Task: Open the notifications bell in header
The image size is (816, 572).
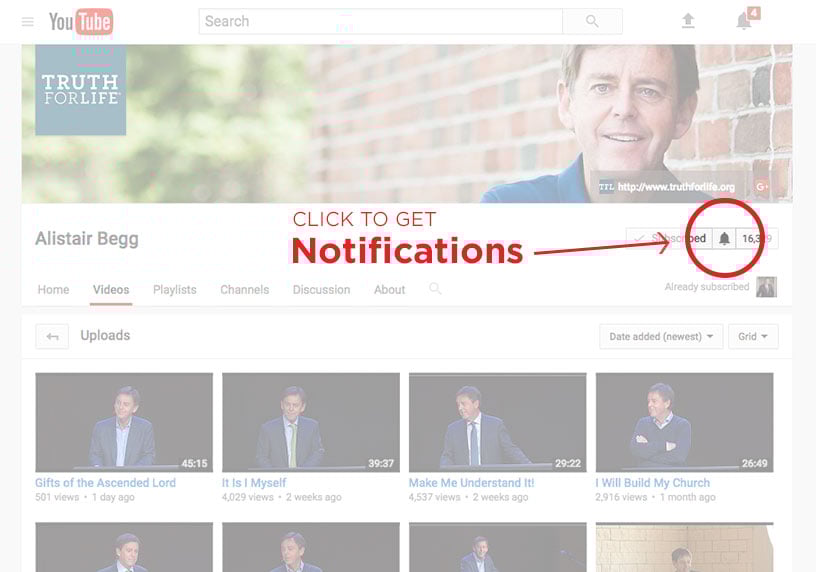Action: point(743,21)
